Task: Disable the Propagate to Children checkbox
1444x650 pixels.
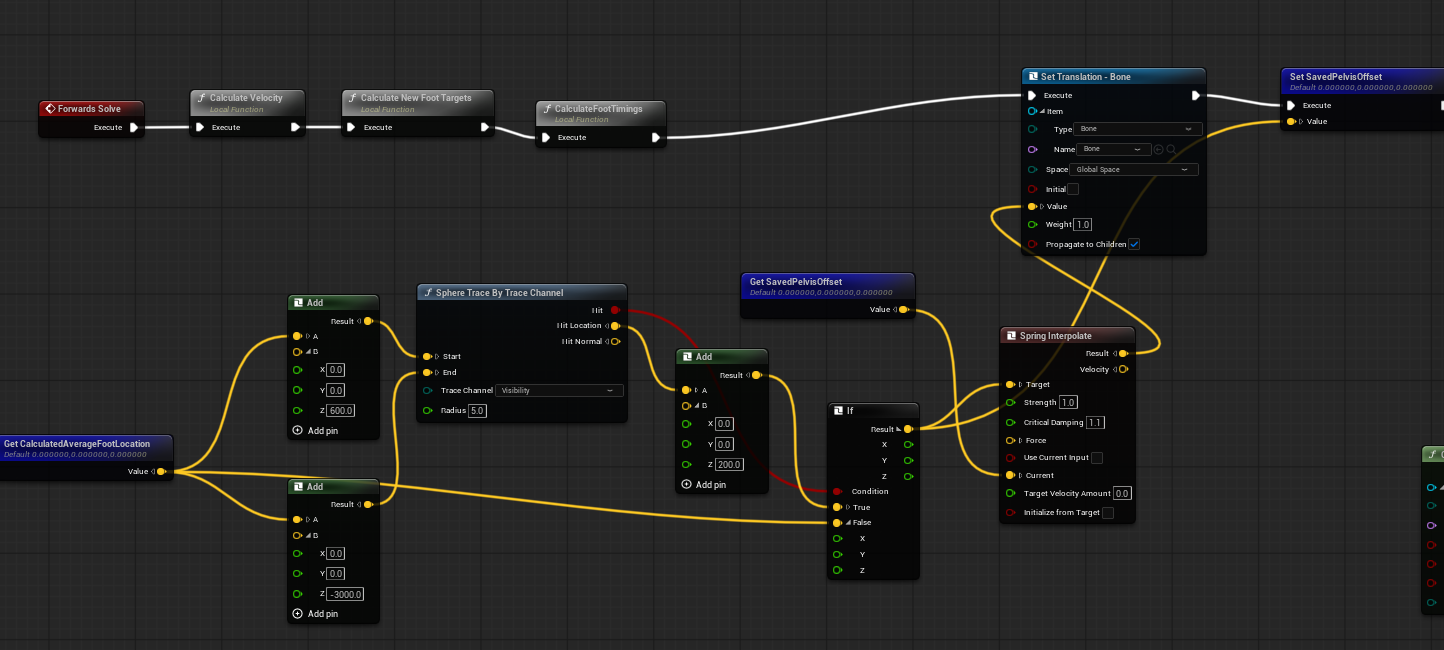Action: click(x=1133, y=244)
